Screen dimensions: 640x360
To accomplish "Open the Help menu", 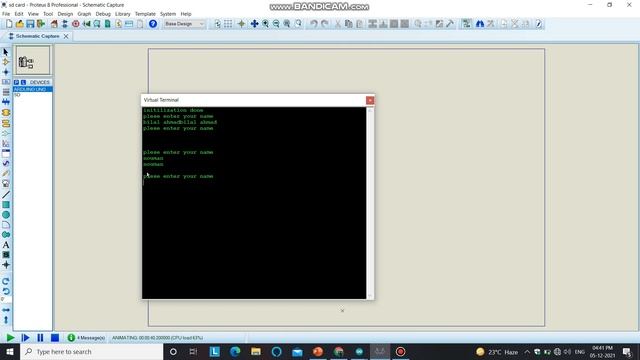I will click(x=186, y=14).
